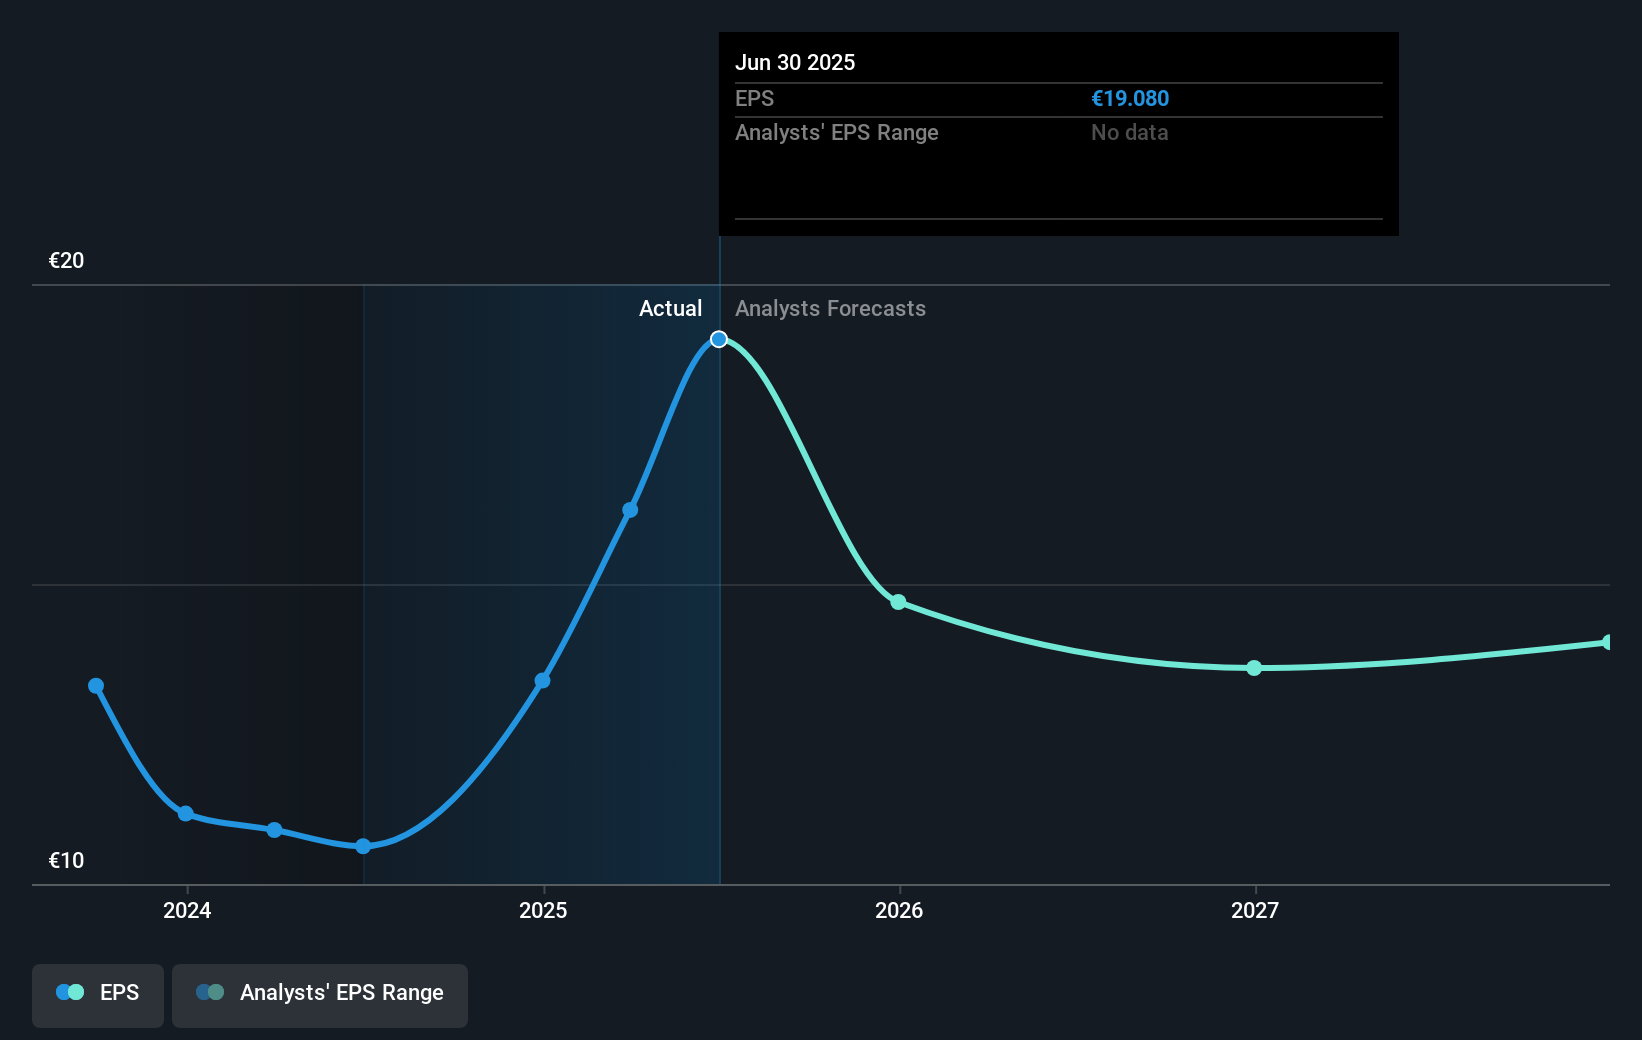This screenshot has height=1040, width=1642.
Task: Select the lowest EPS point in mid-2024
Action: click(363, 846)
